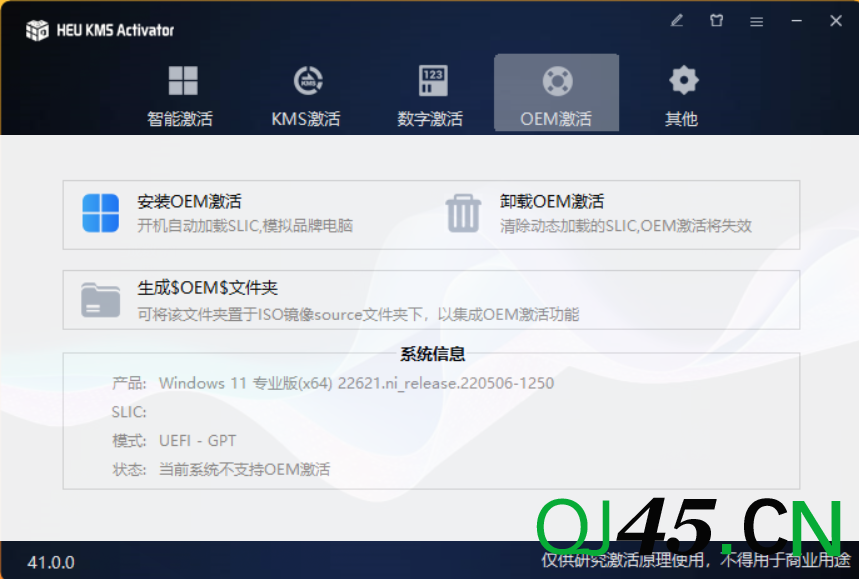Click the KMS circular icon
This screenshot has width=859, height=579.
tap(308, 81)
